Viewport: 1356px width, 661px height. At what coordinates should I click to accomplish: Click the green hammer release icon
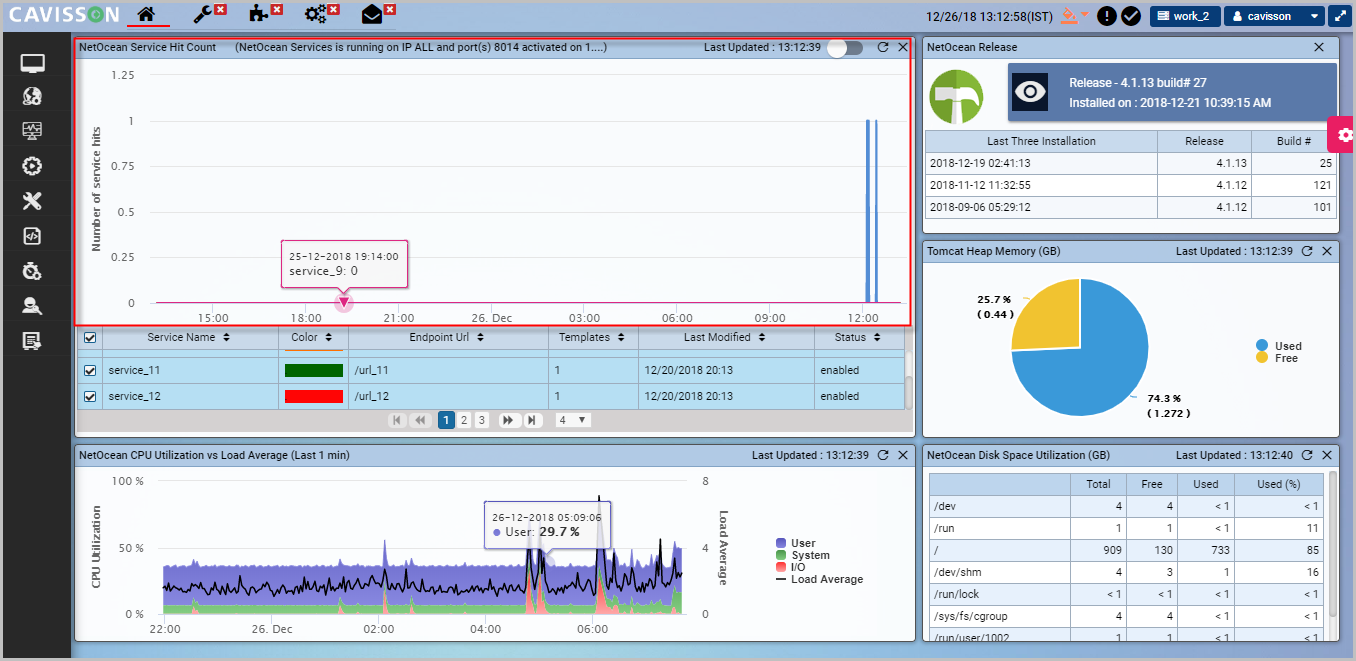[x=957, y=96]
